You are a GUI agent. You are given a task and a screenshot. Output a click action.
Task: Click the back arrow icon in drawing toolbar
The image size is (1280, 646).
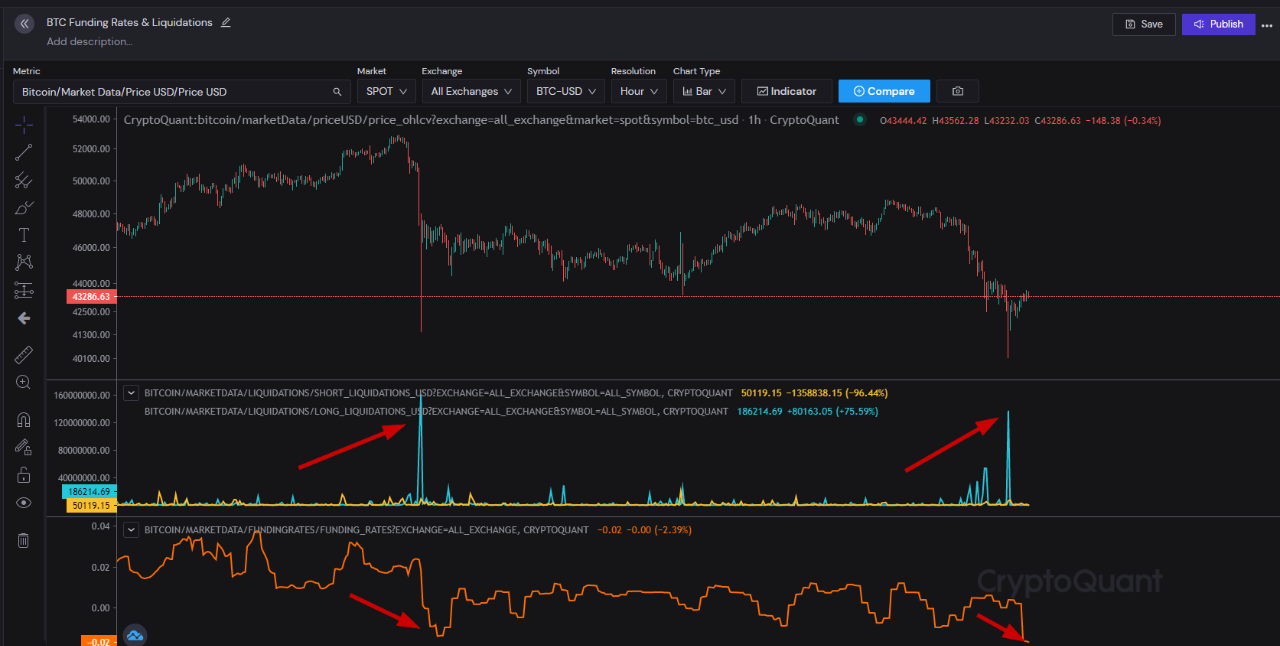[x=24, y=318]
